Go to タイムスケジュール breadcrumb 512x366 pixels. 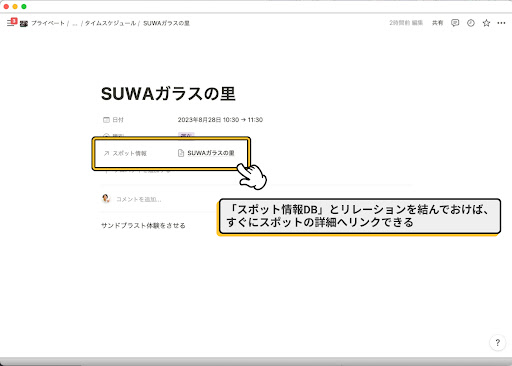[x=110, y=23]
